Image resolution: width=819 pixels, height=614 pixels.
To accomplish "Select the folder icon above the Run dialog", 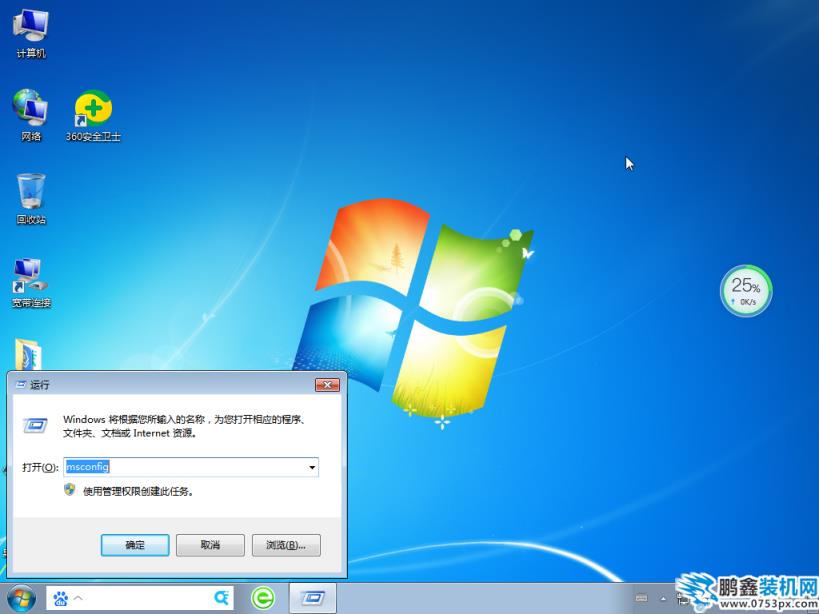I will pyautogui.click(x=28, y=354).
